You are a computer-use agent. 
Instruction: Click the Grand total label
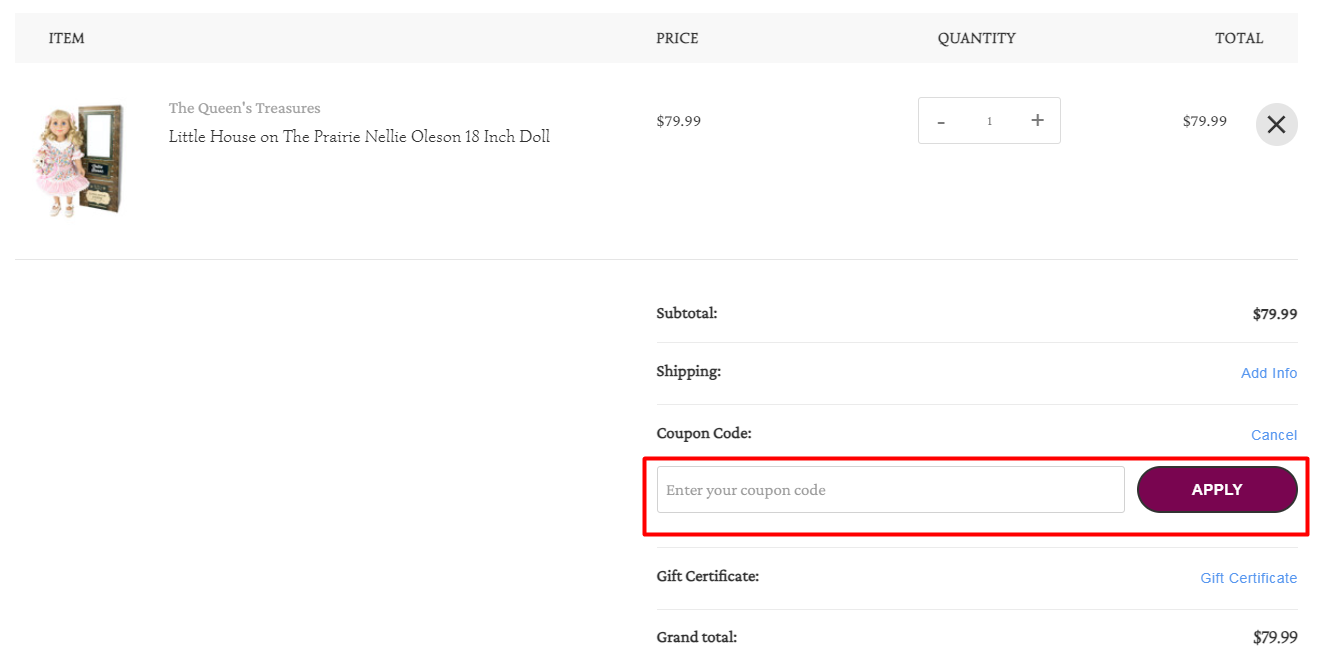[696, 637]
